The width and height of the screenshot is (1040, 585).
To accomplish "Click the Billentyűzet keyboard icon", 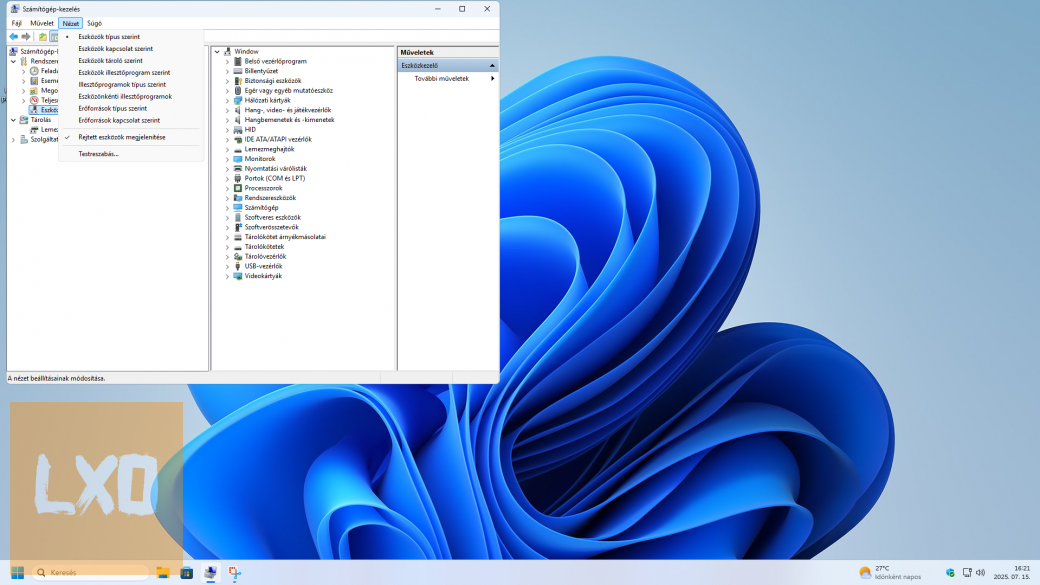I will click(237, 71).
